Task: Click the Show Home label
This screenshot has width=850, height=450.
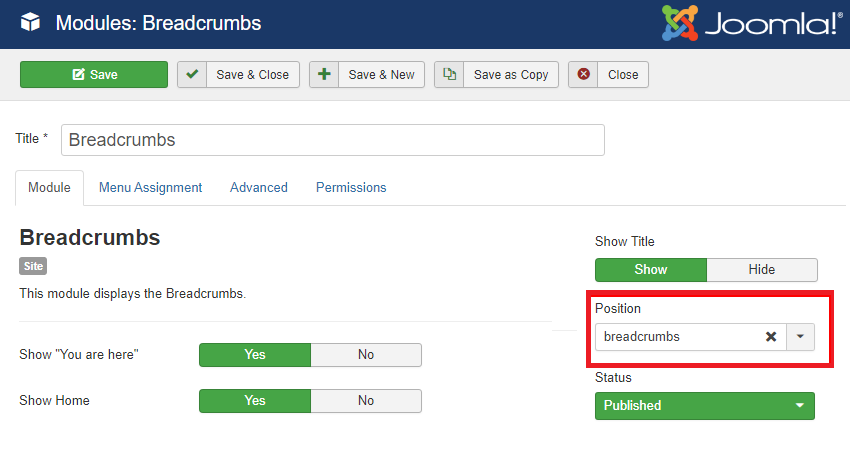Action: click(x=54, y=401)
